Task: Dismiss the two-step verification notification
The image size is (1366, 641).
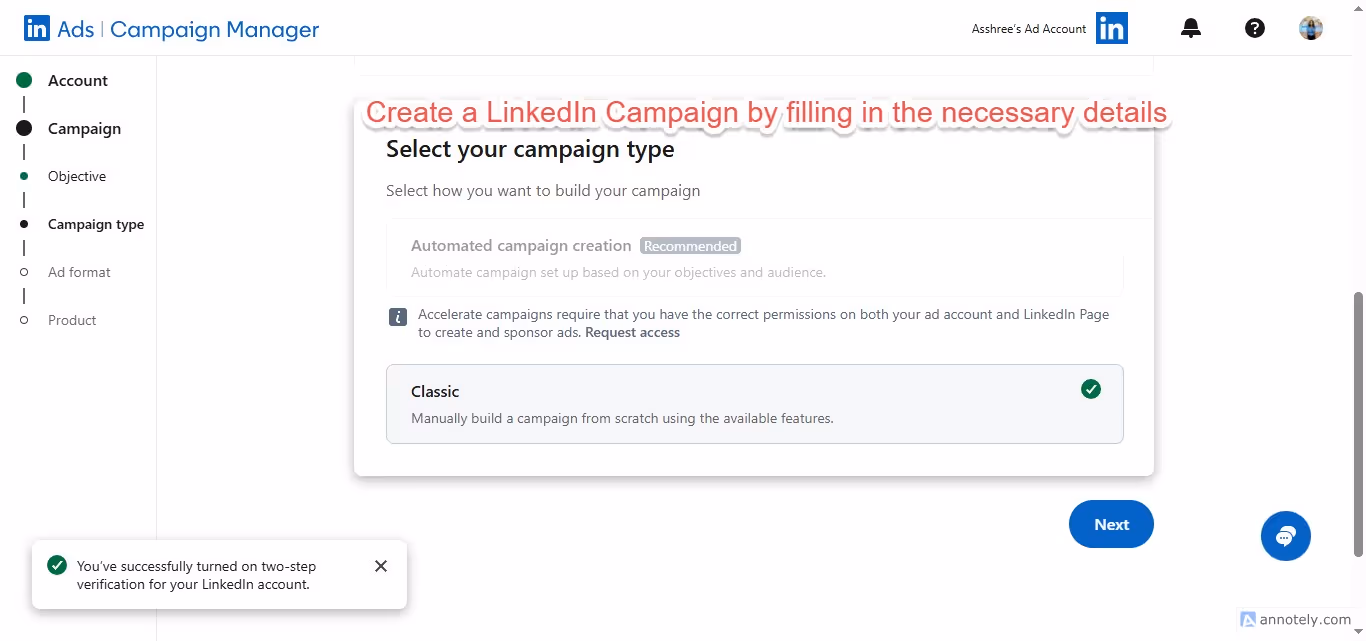Action: [381, 566]
